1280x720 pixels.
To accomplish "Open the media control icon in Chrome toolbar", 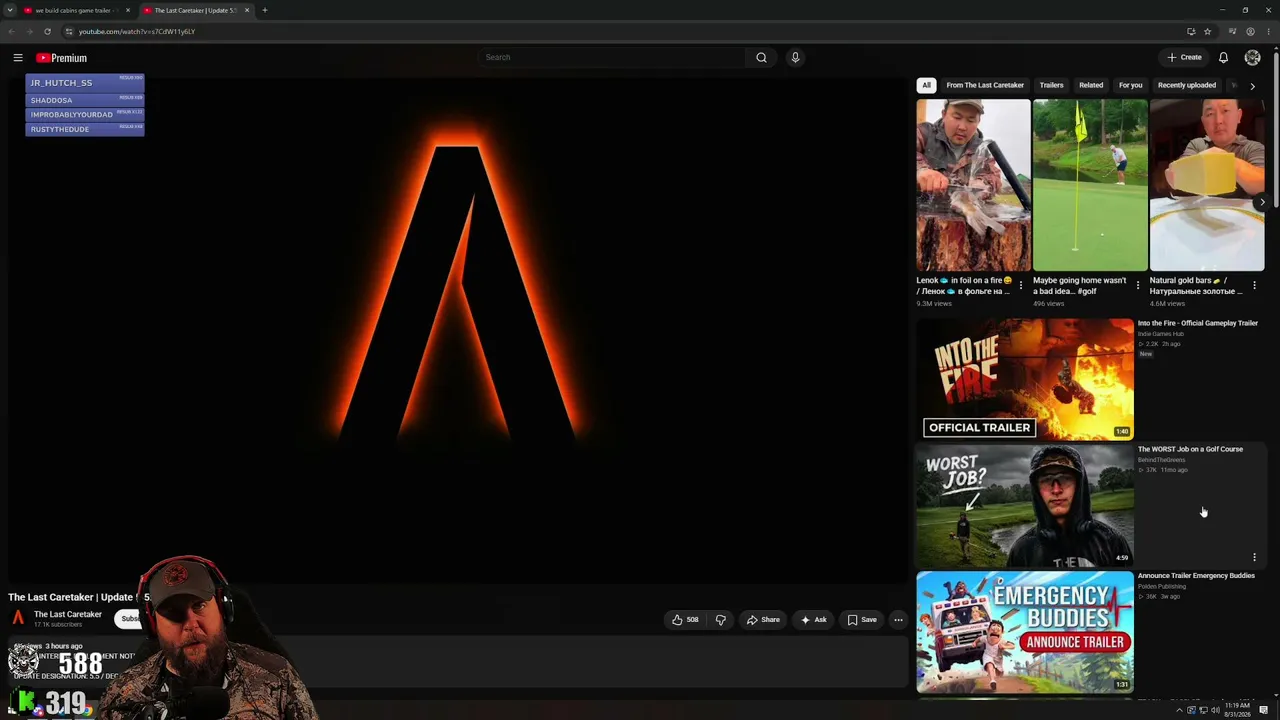I will pos(1232,31).
